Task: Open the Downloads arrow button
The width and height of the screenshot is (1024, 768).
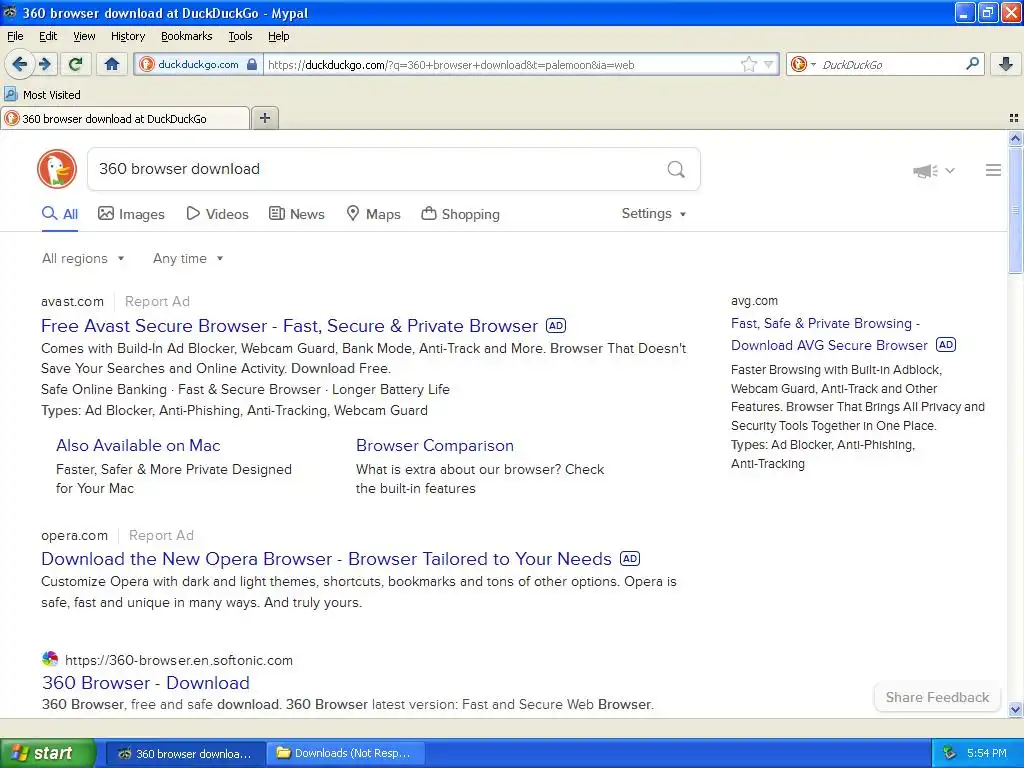Action: coord(1006,64)
